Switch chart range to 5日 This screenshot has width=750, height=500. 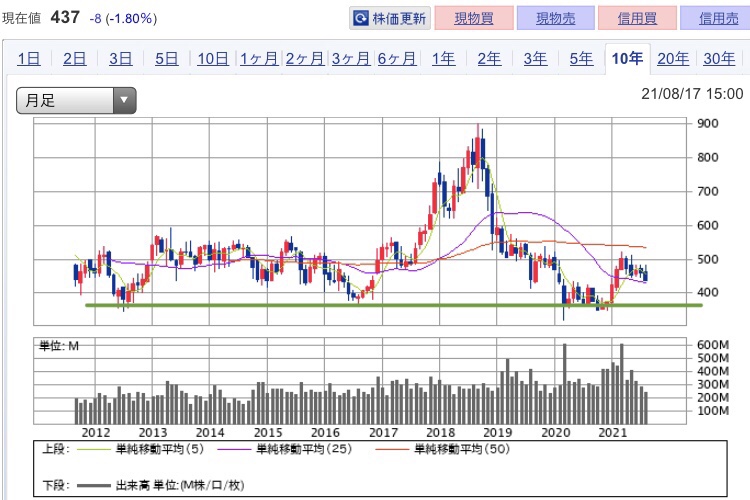click(166, 59)
